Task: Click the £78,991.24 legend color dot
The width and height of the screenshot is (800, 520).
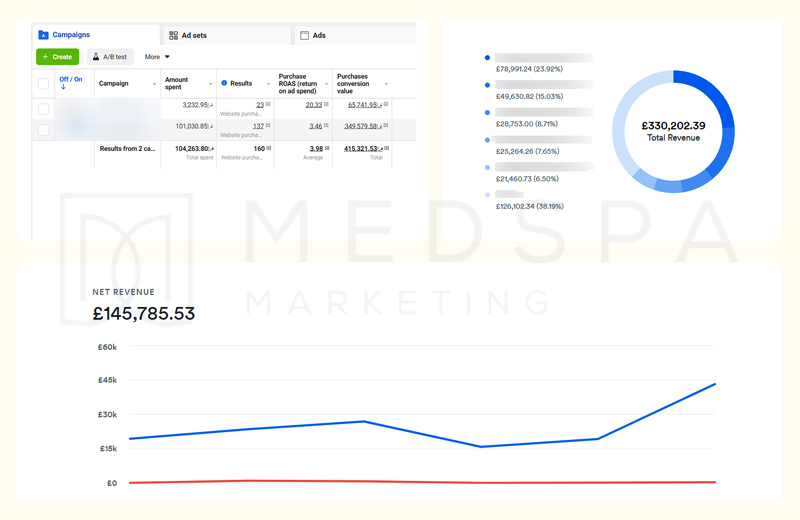Action: (x=487, y=58)
